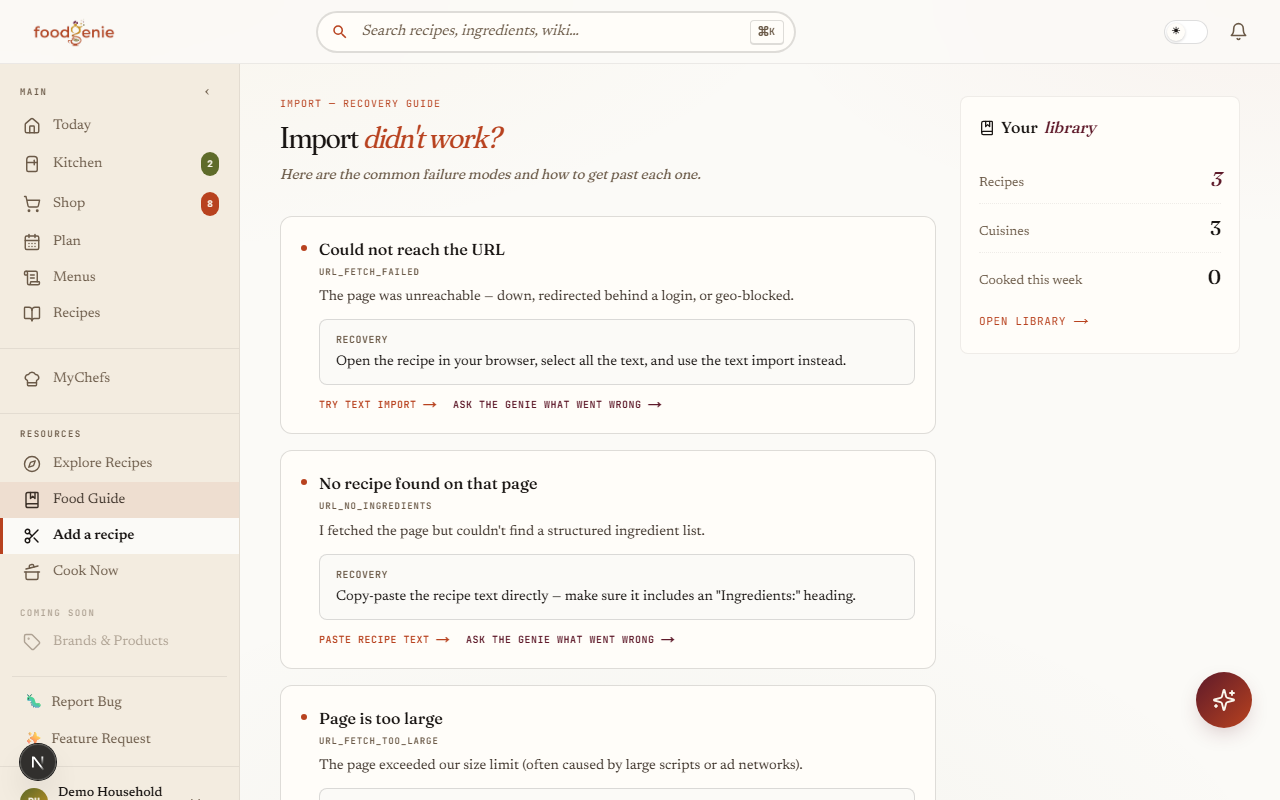1280x800 pixels.
Task: Click the foodgenie logo
Action: pos(74,32)
